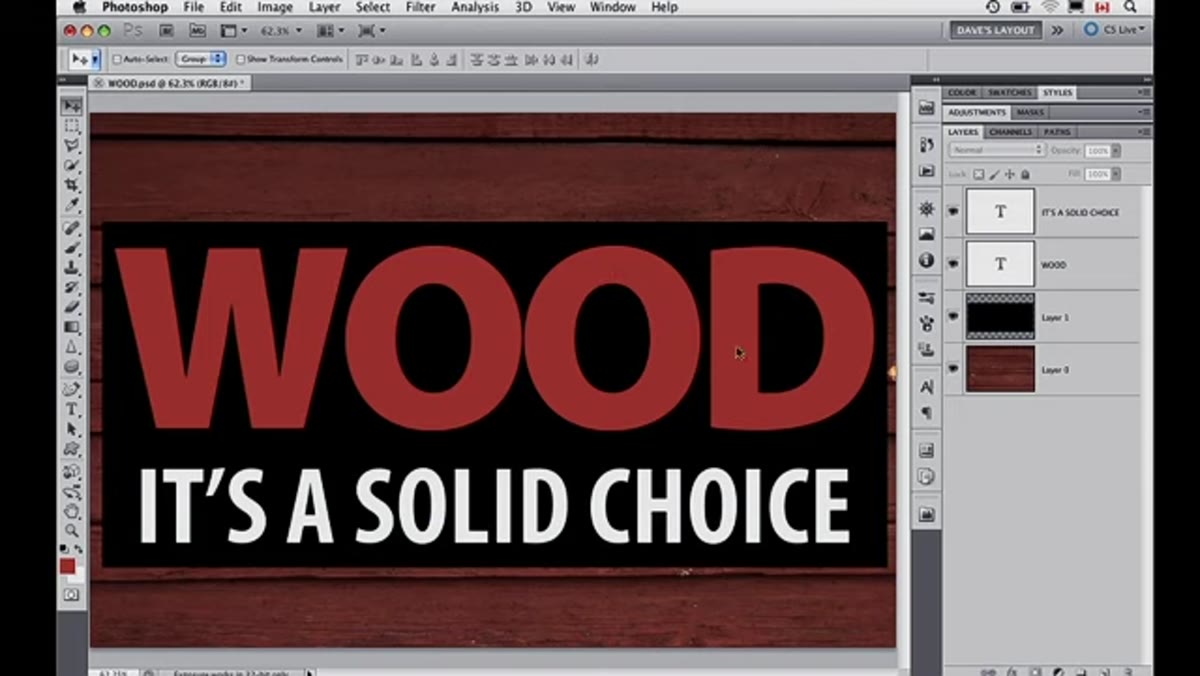Open the Filter menu
Screen dimensions: 1200x676
click(420, 7)
